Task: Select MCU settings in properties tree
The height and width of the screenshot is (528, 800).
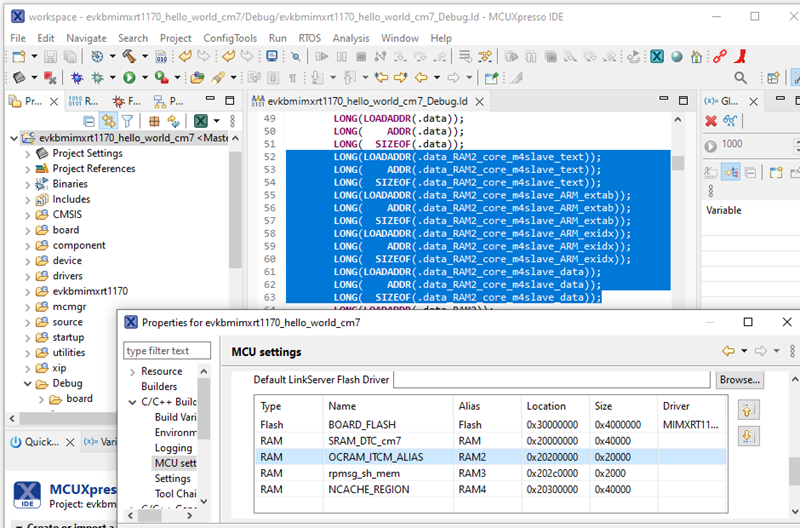Action: tap(176, 463)
